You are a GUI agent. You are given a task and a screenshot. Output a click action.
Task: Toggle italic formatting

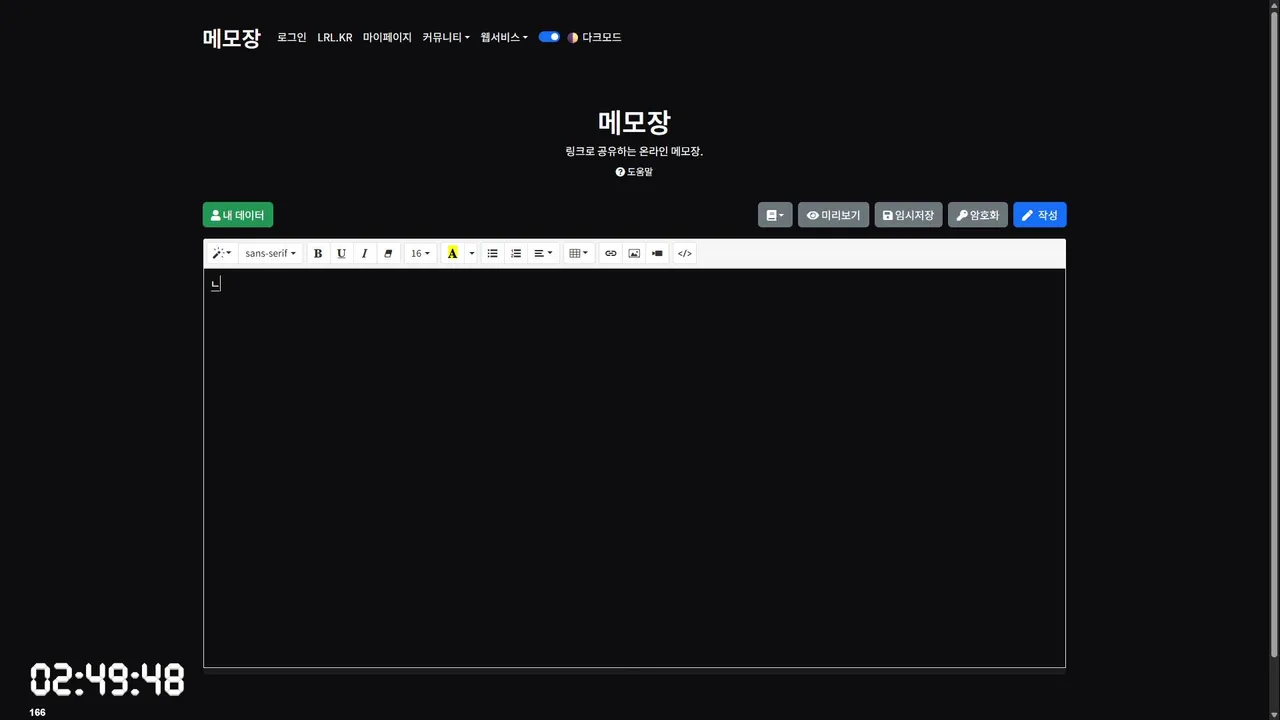(x=364, y=254)
